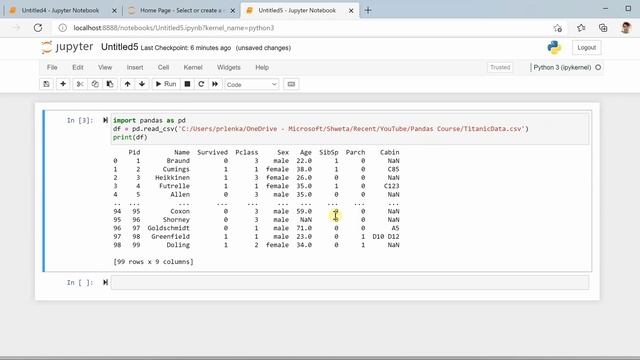The height and width of the screenshot is (360, 640).
Task: Click the site information icon
Action: pyautogui.click(x=62, y=28)
